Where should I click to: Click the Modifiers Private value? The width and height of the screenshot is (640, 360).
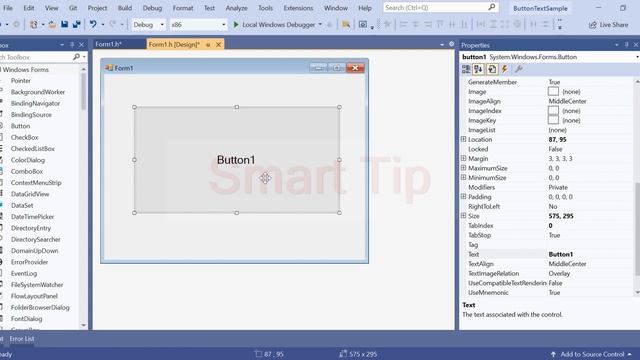[x=558, y=187]
